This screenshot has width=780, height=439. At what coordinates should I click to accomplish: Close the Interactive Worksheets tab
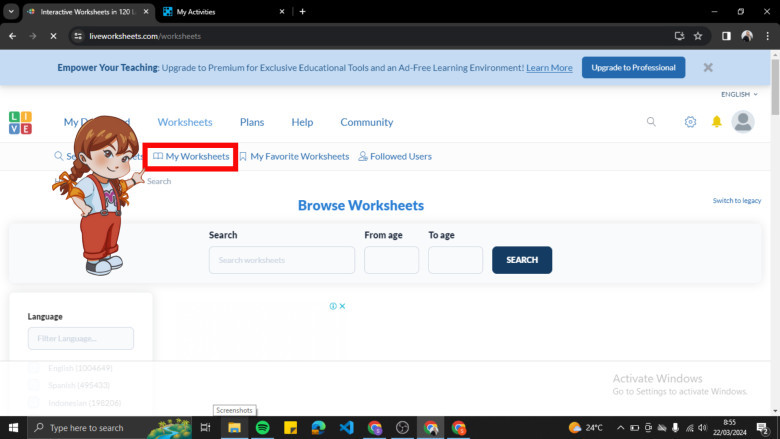[146, 11]
